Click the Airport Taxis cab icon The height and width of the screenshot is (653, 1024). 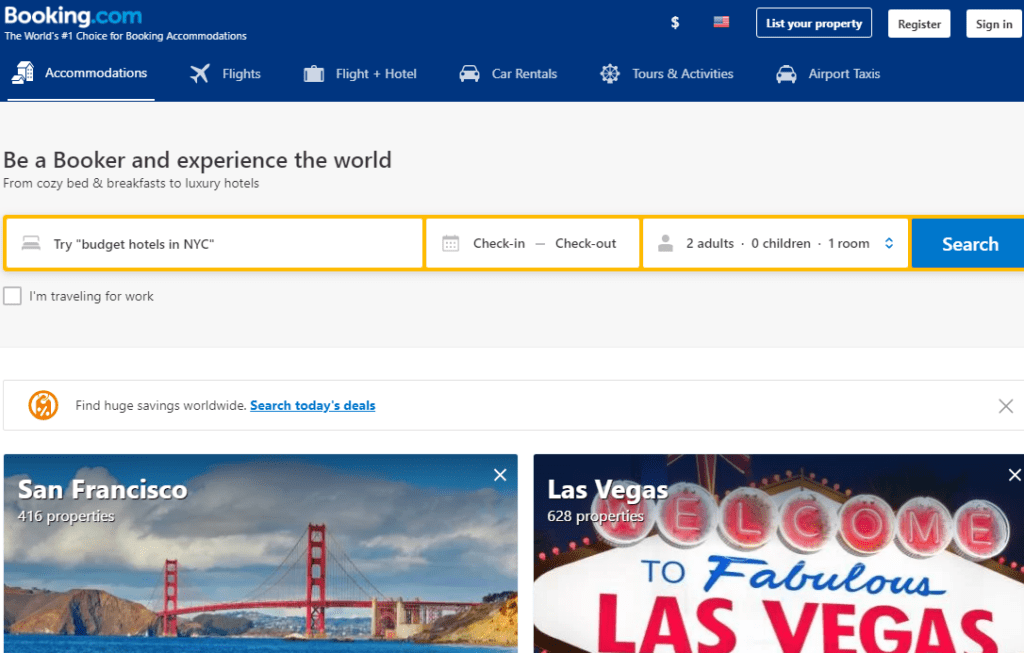pos(786,74)
